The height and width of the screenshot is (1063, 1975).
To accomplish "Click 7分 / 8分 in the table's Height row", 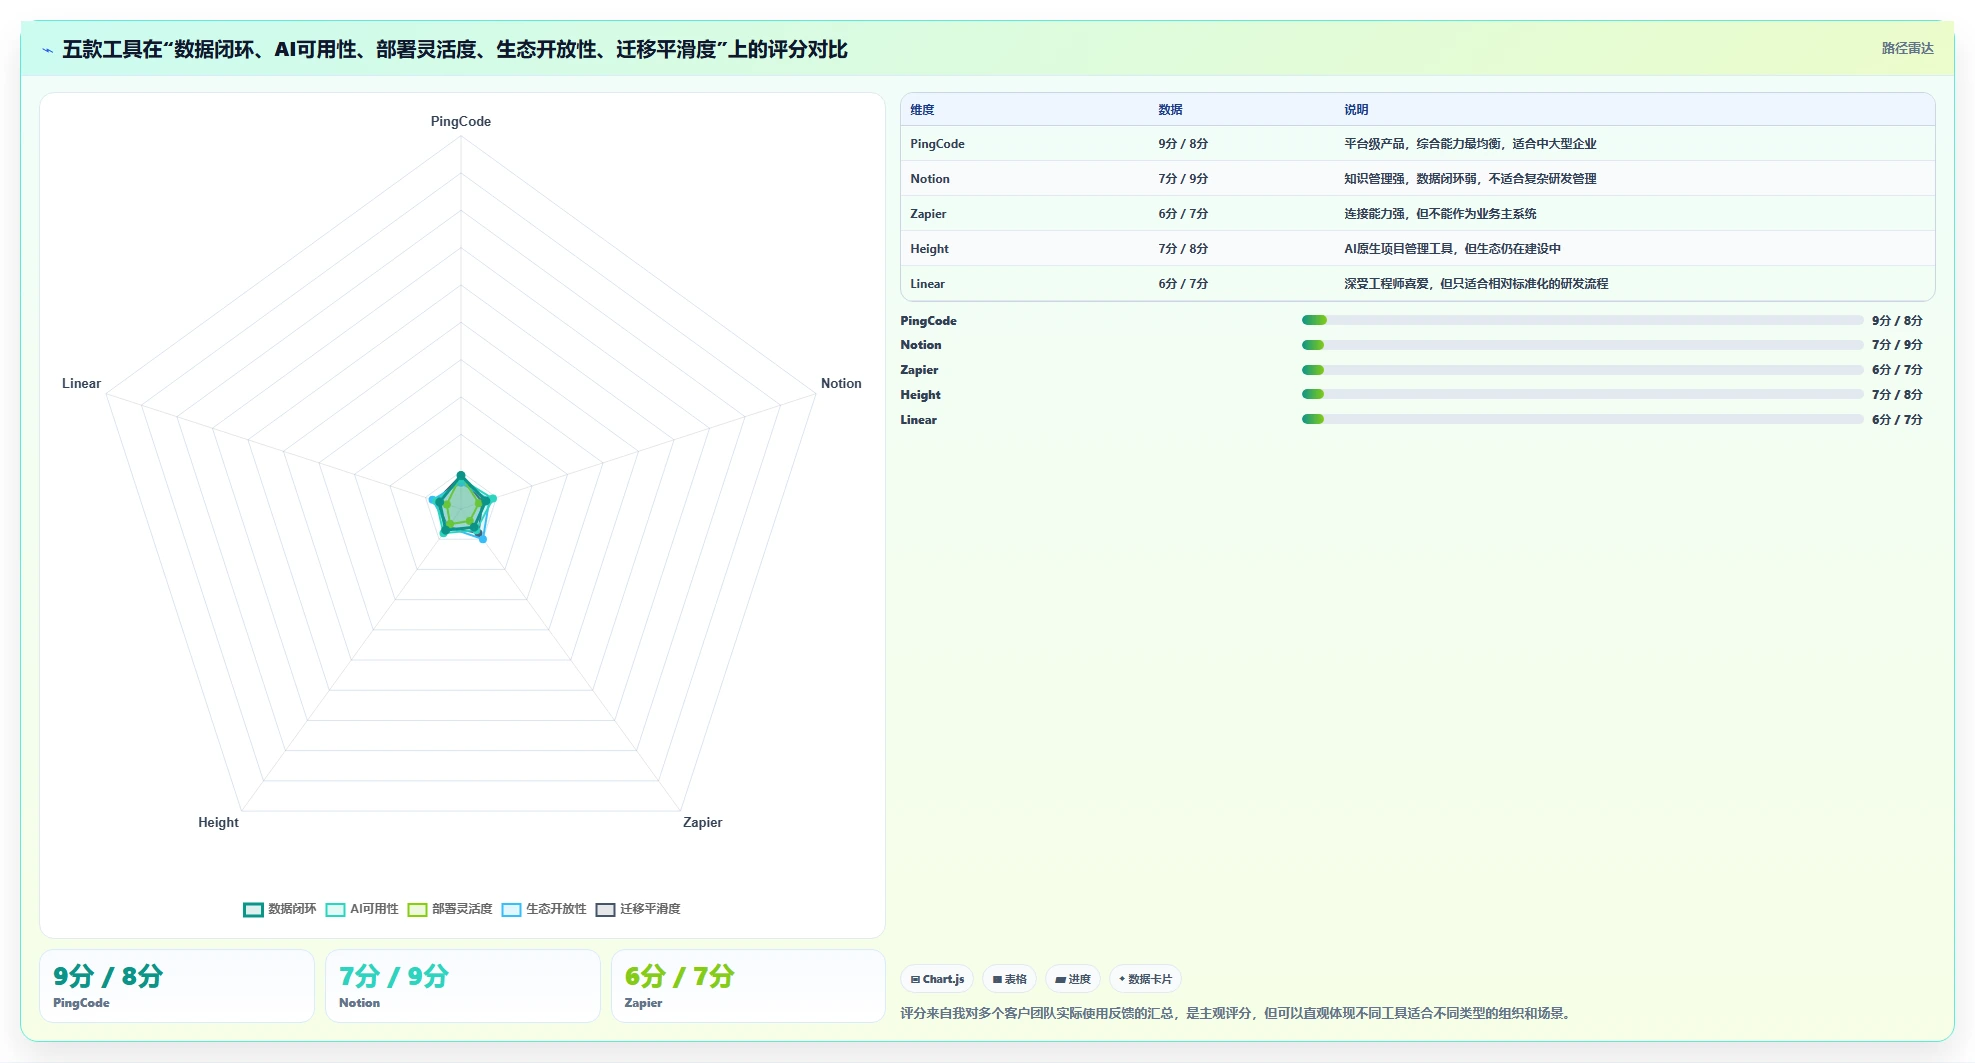I will tap(1183, 249).
